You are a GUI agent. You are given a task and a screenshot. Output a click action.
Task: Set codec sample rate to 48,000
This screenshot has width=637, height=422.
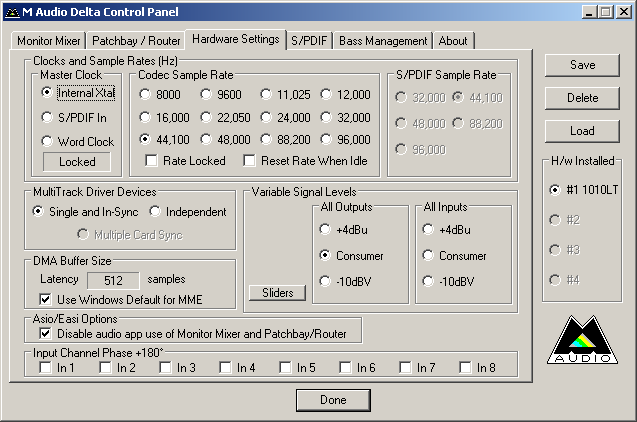(x=206, y=140)
